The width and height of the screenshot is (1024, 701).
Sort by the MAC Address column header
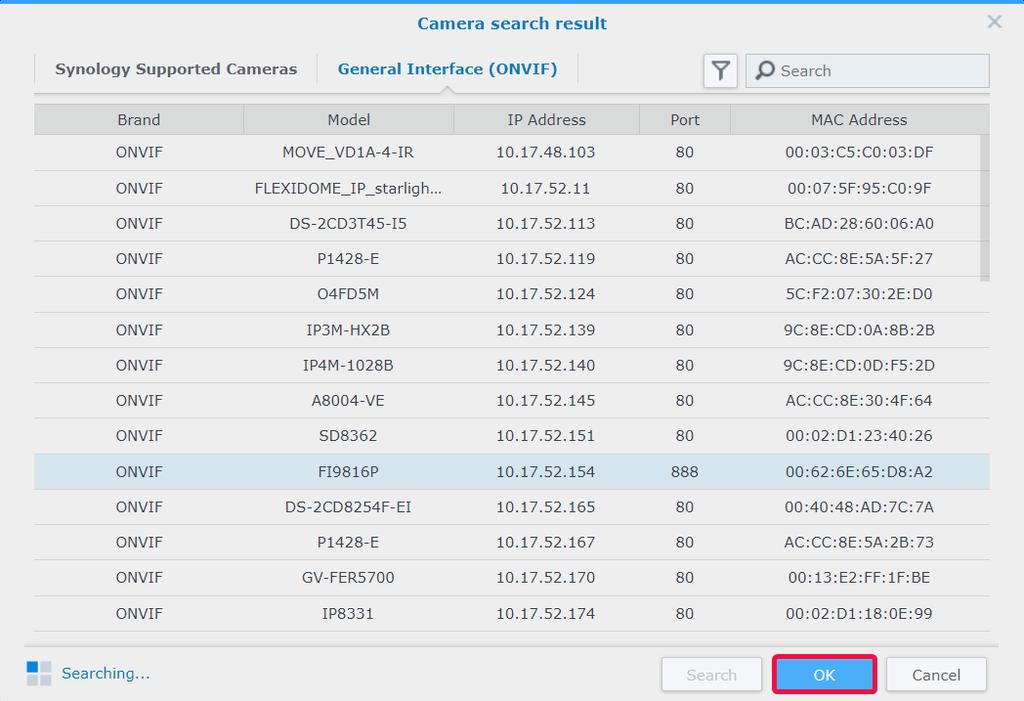[x=859, y=120]
